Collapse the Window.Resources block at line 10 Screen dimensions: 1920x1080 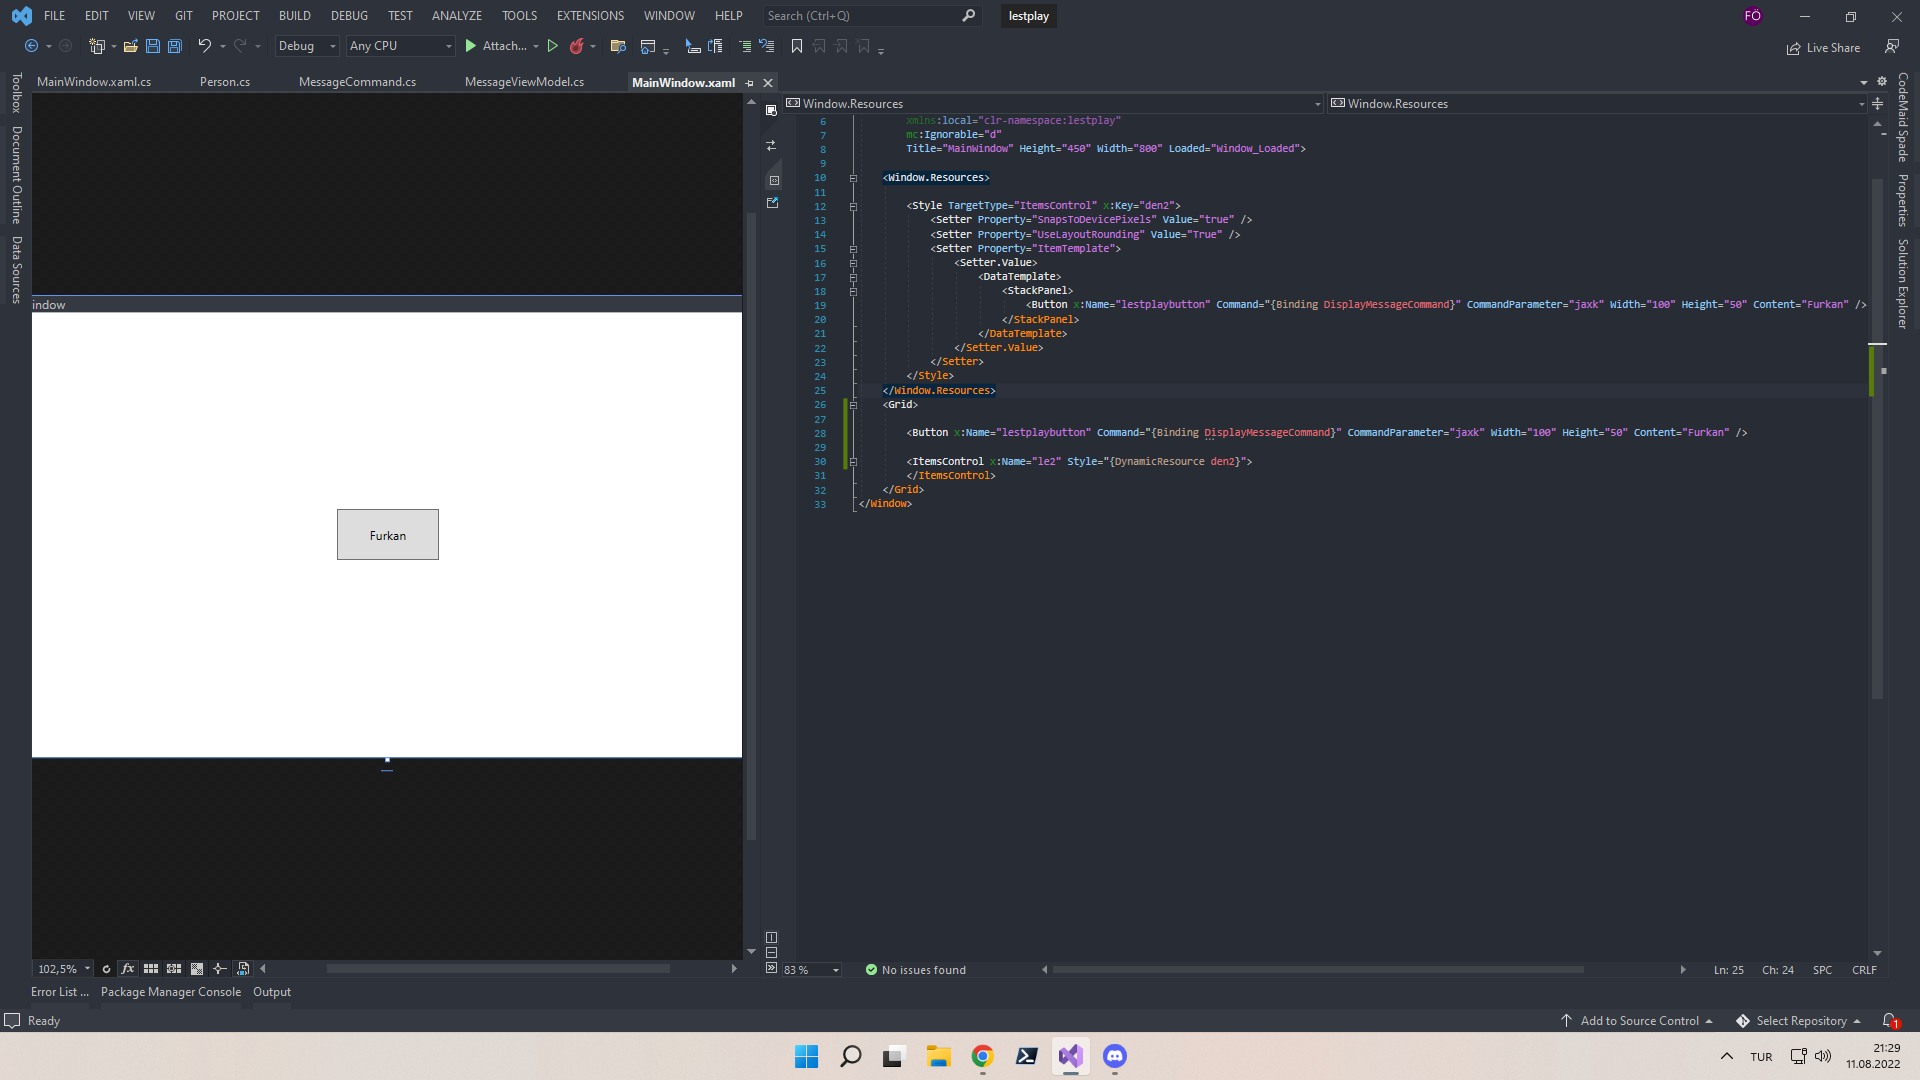pos(853,178)
